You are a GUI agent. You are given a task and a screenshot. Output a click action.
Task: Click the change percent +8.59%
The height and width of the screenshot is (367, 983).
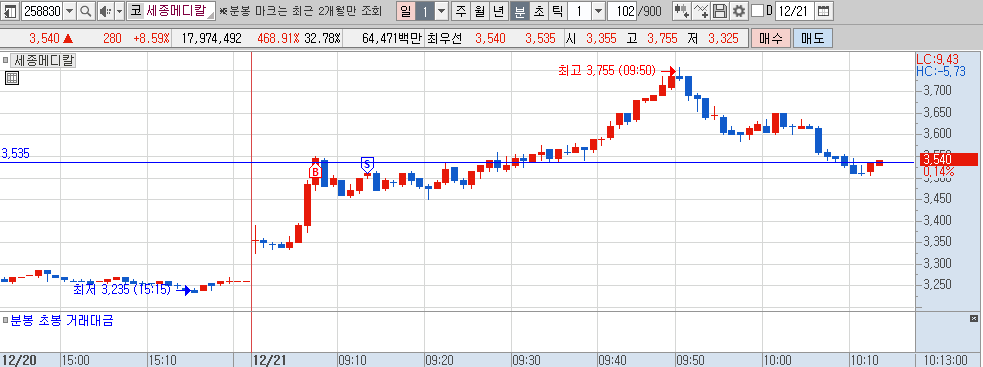pos(151,38)
